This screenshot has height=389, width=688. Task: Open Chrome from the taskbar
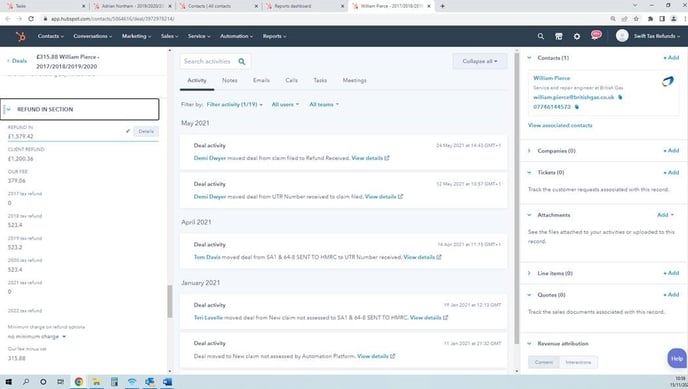coord(79,382)
